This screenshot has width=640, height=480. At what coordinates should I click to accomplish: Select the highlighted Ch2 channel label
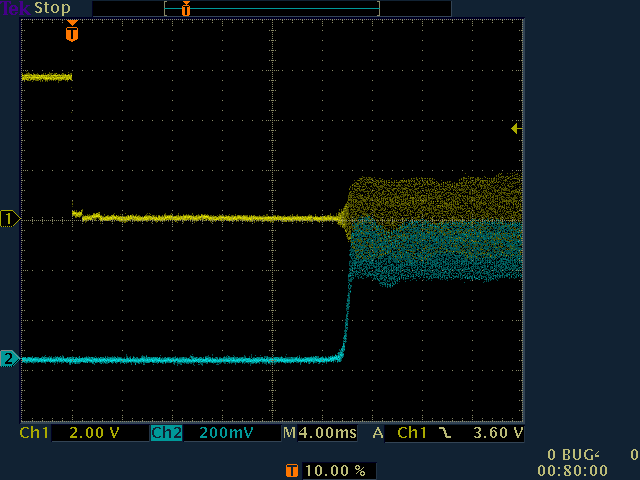tap(165, 433)
